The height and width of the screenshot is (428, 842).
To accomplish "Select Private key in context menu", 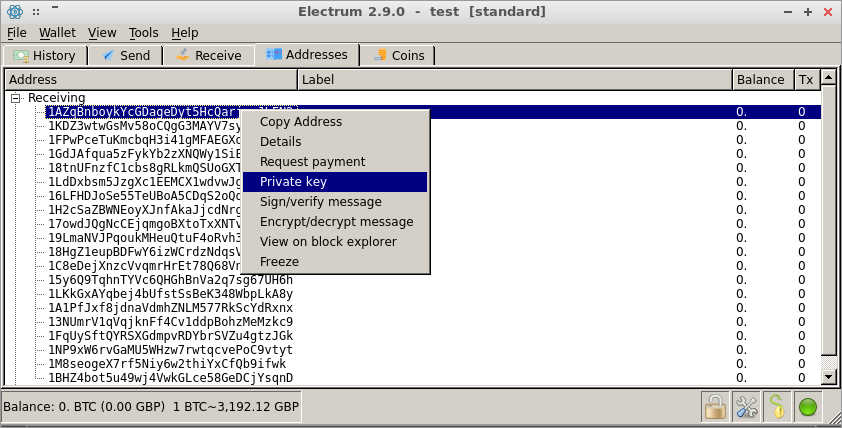I will [x=335, y=182].
